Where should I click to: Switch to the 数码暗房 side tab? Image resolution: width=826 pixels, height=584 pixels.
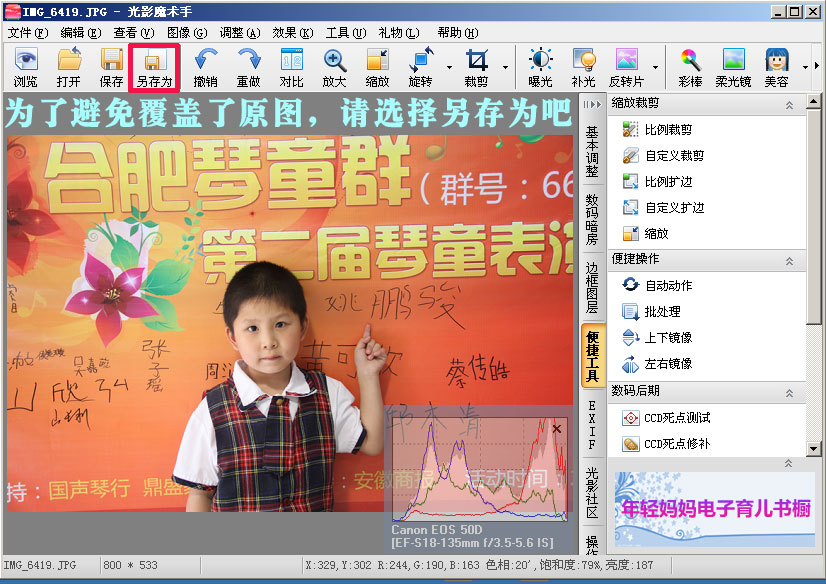[x=592, y=220]
